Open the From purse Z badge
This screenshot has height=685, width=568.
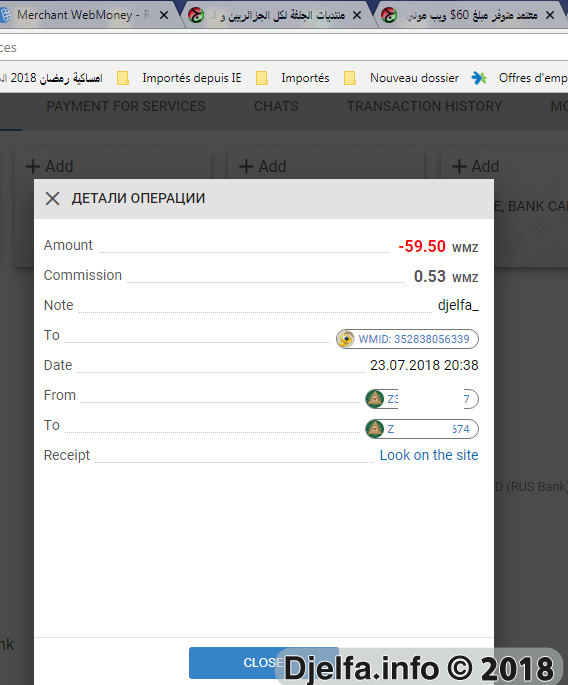(x=422, y=399)
